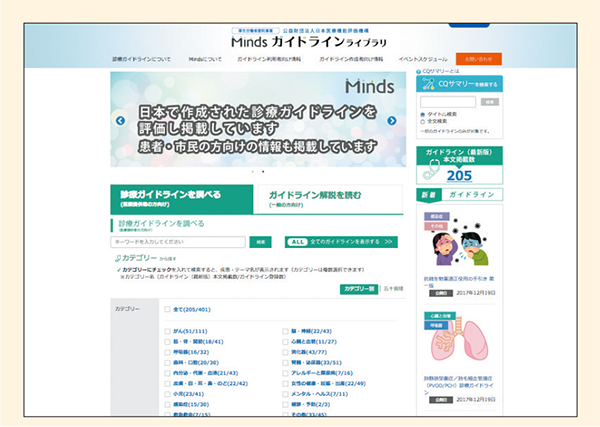Open ガイドライン作成者向け情報 menu item
600x427 pixels.
tap(351, 59)
